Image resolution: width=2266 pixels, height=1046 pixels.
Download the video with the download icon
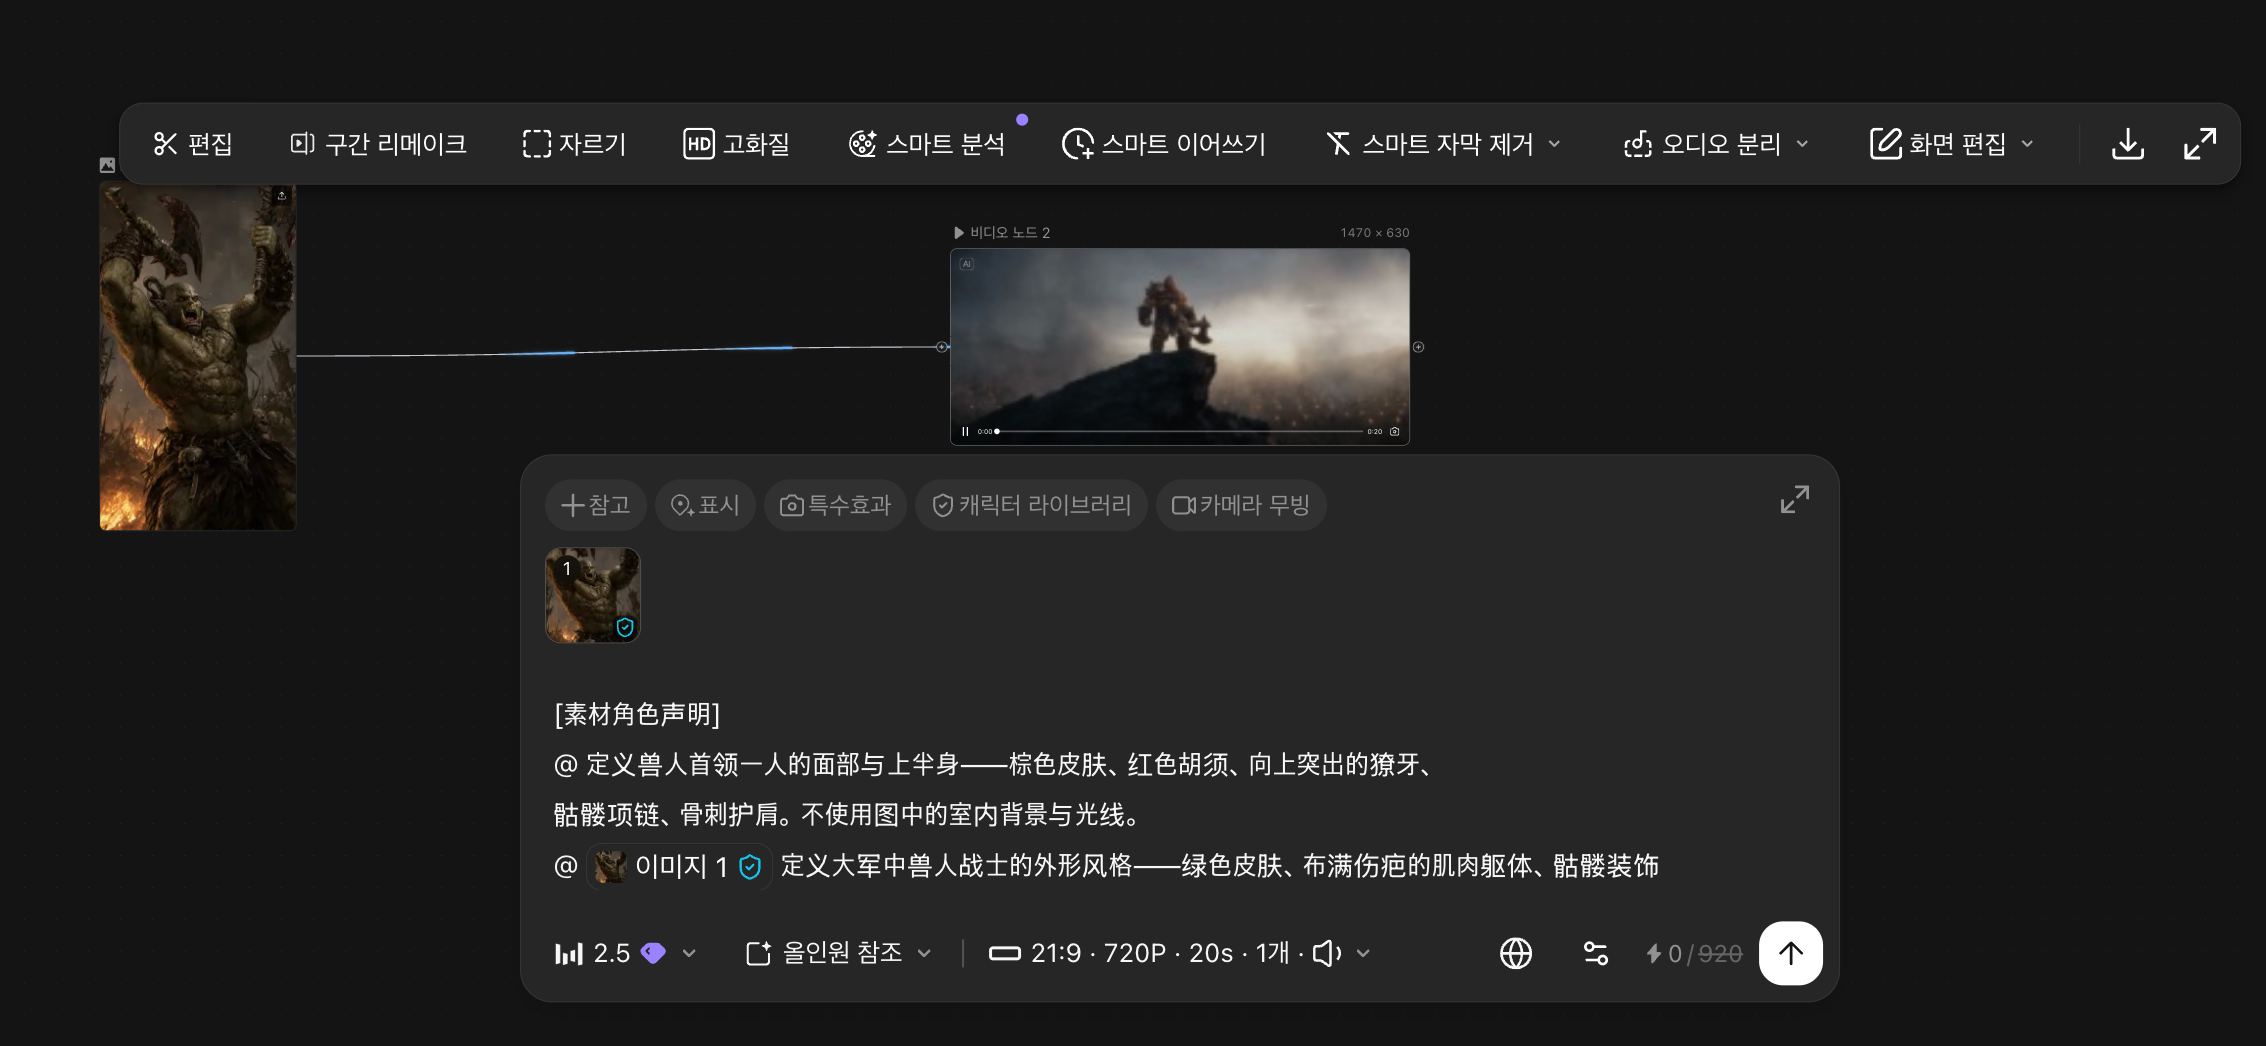2128,144
